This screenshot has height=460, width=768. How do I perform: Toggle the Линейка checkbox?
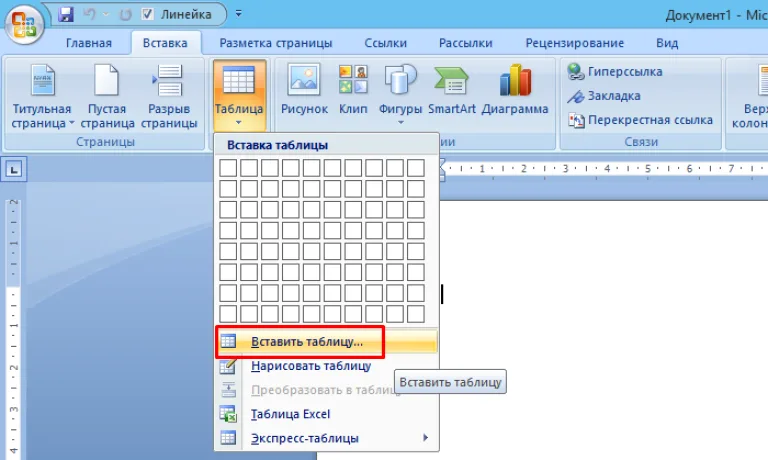[147, 14]
